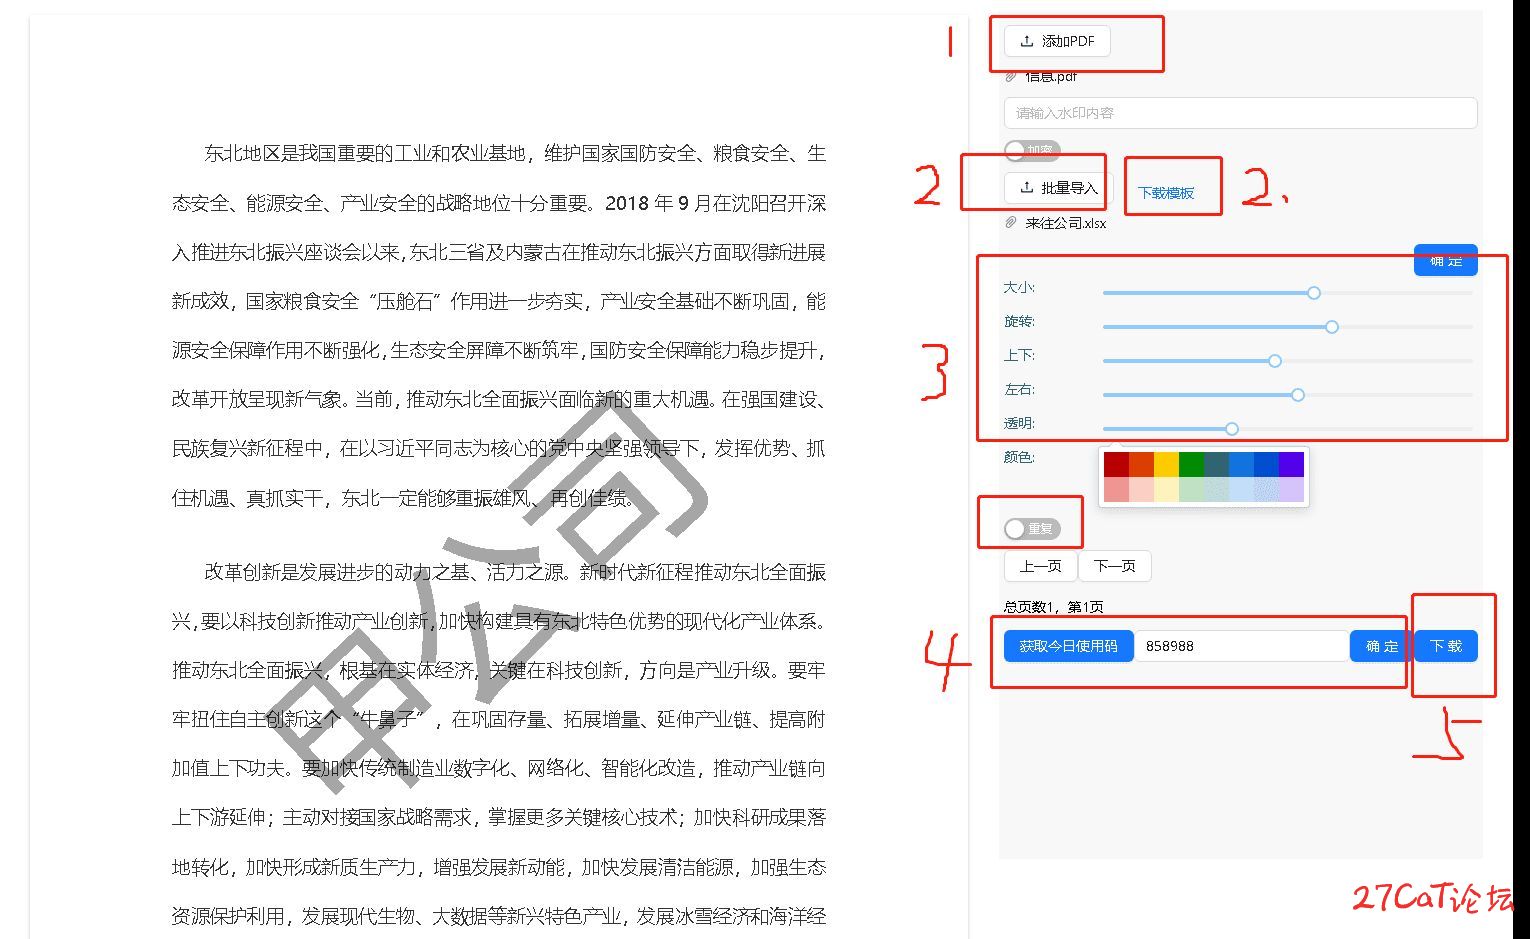Click the 总页数1，第1页 page count text
This screenshot has width=1530, height=939.
coord(1054,607)
